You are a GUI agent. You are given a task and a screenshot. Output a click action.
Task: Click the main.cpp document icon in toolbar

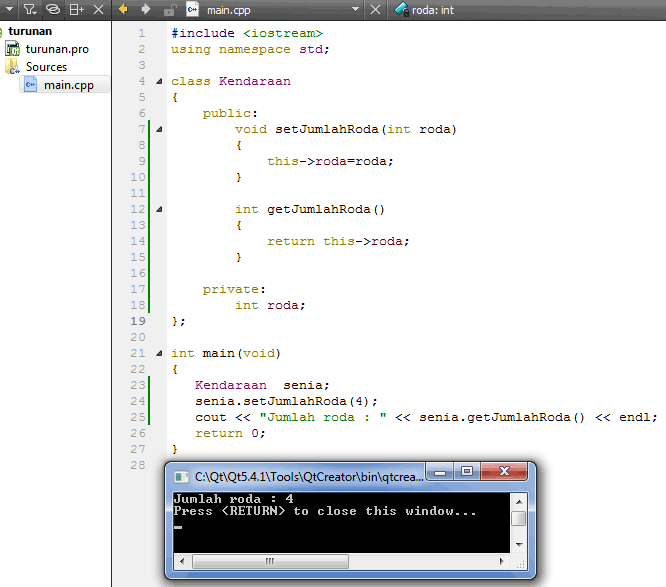pos(193,9)
